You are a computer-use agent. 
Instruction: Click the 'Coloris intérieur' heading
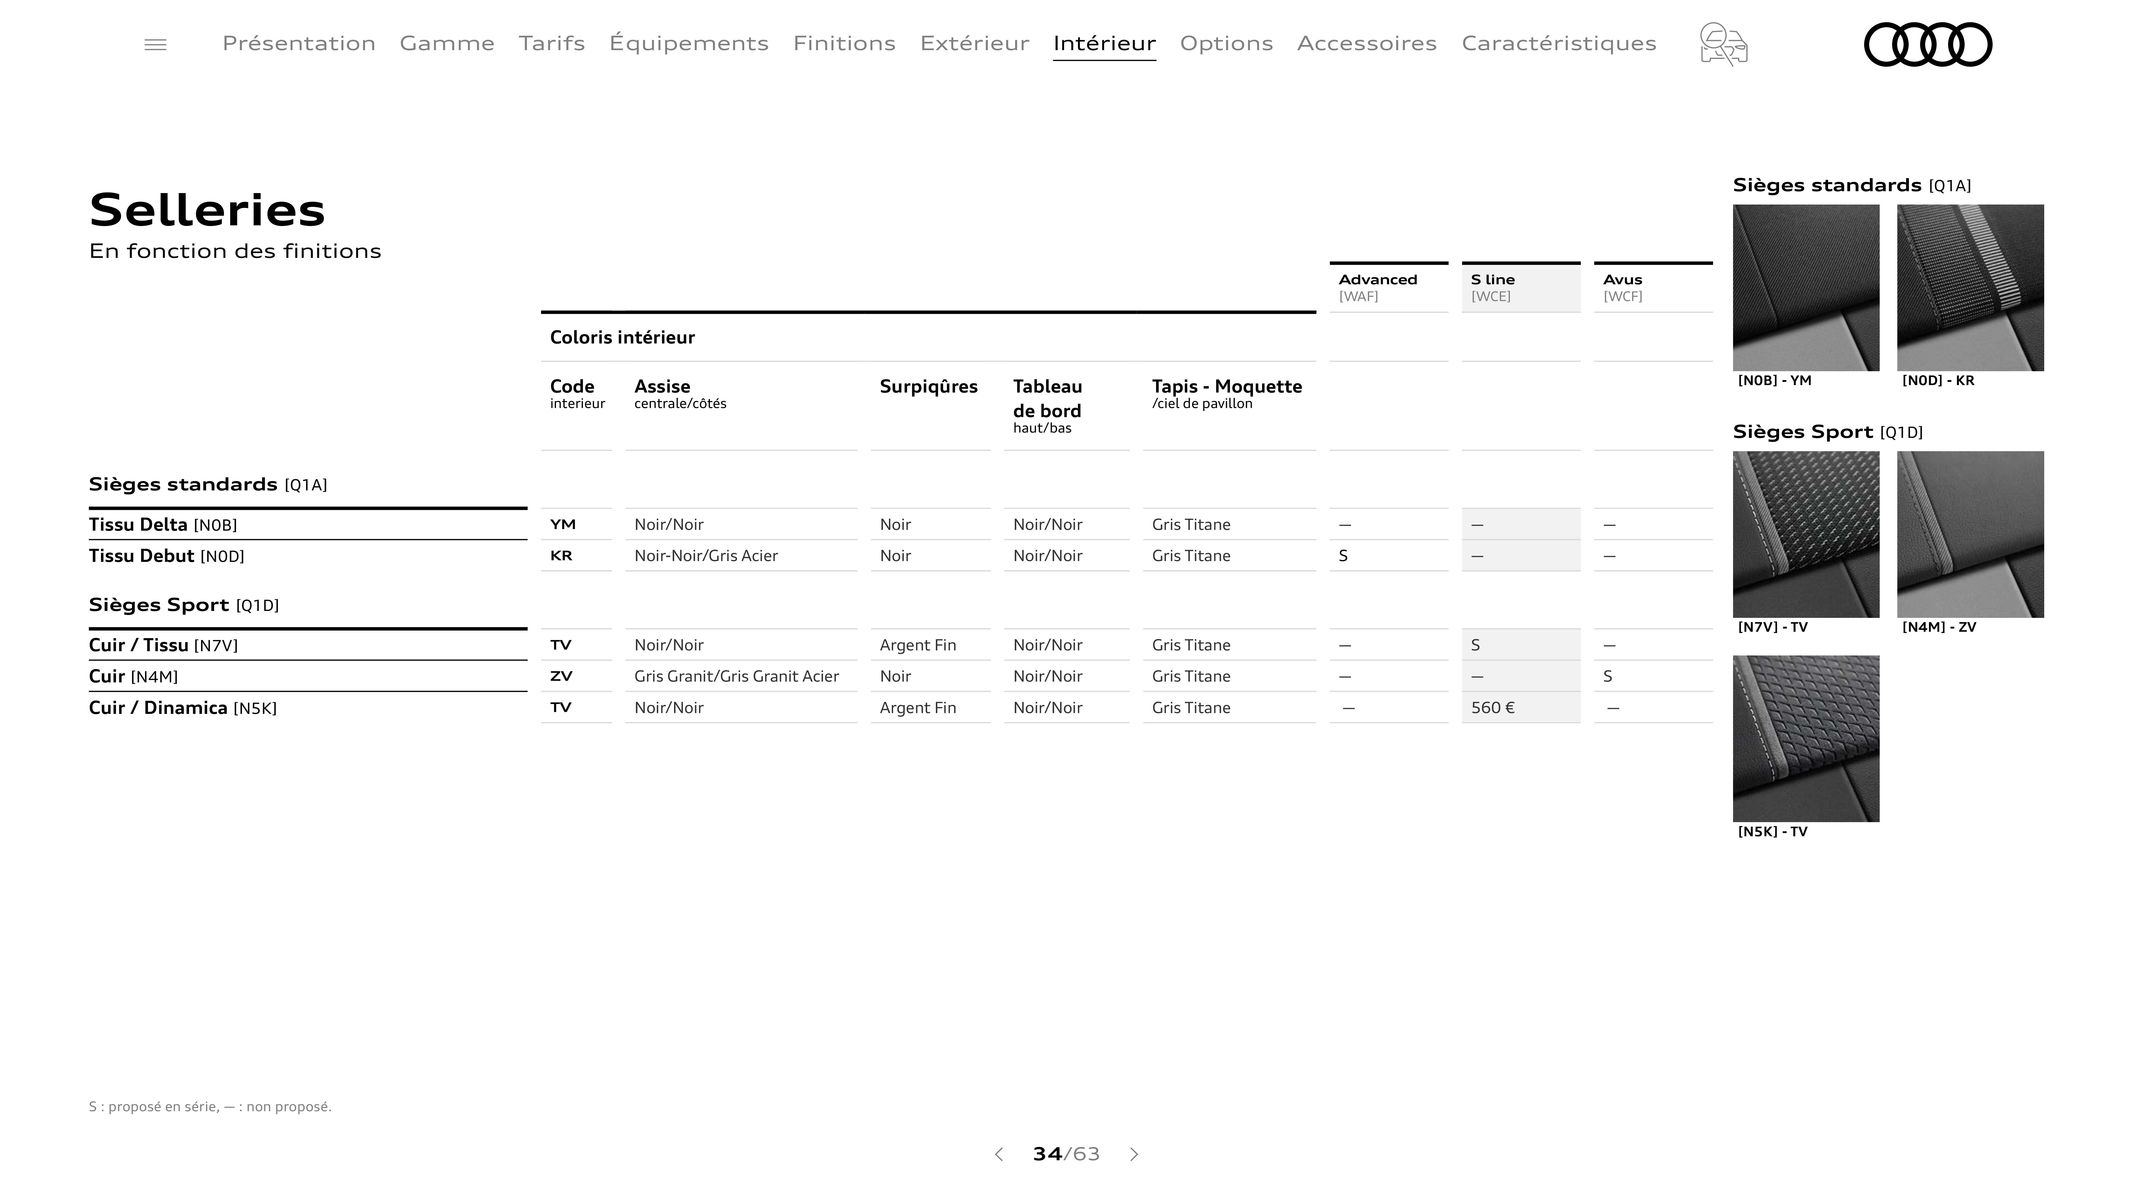coord(622,337)
